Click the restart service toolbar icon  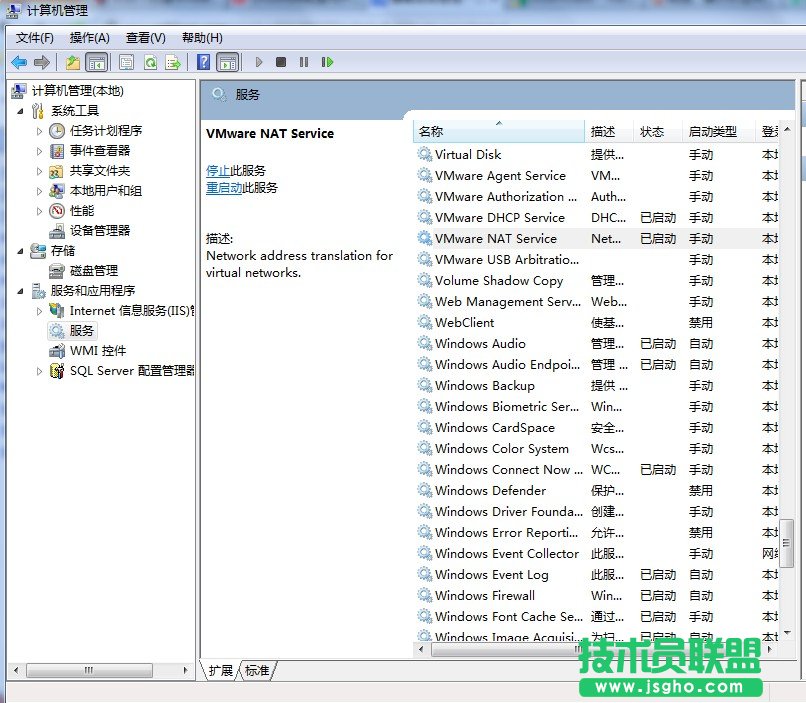click(x=327, y=61)
